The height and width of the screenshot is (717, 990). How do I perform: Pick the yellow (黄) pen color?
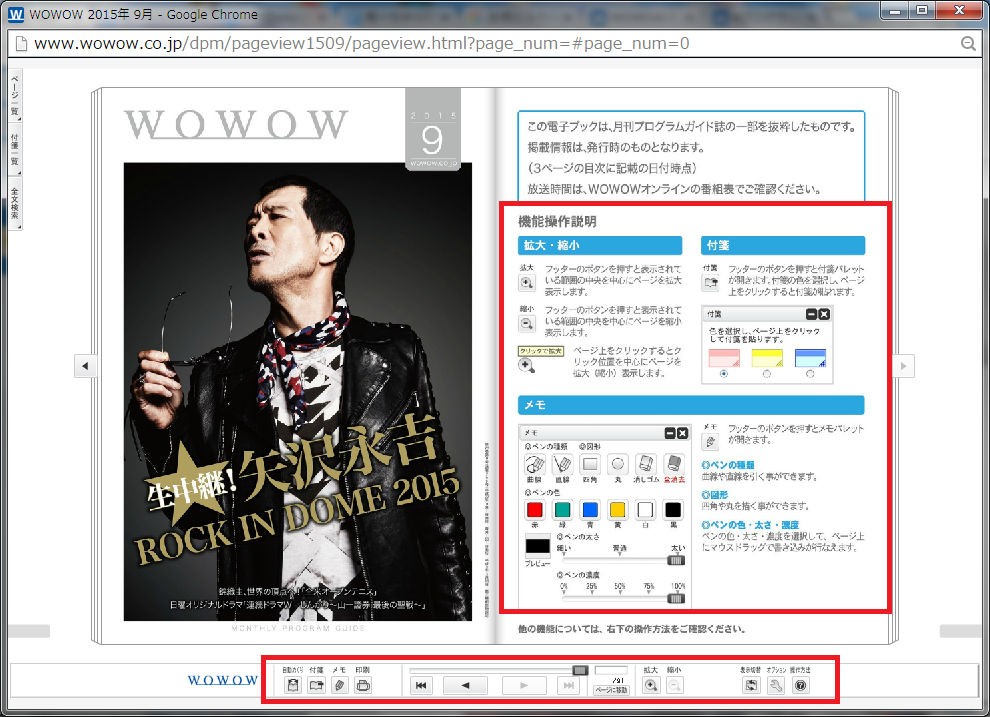[618, 510]
